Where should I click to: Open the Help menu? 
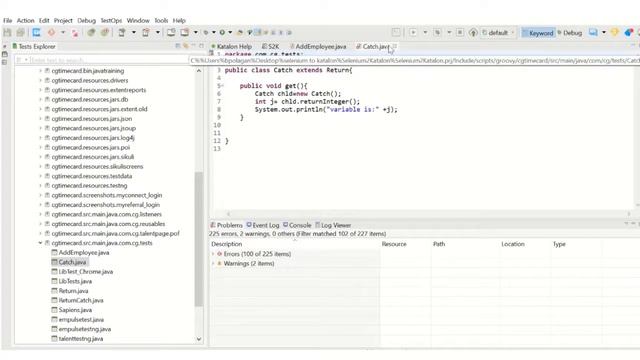pyautogui.click(x=179, y=20)
